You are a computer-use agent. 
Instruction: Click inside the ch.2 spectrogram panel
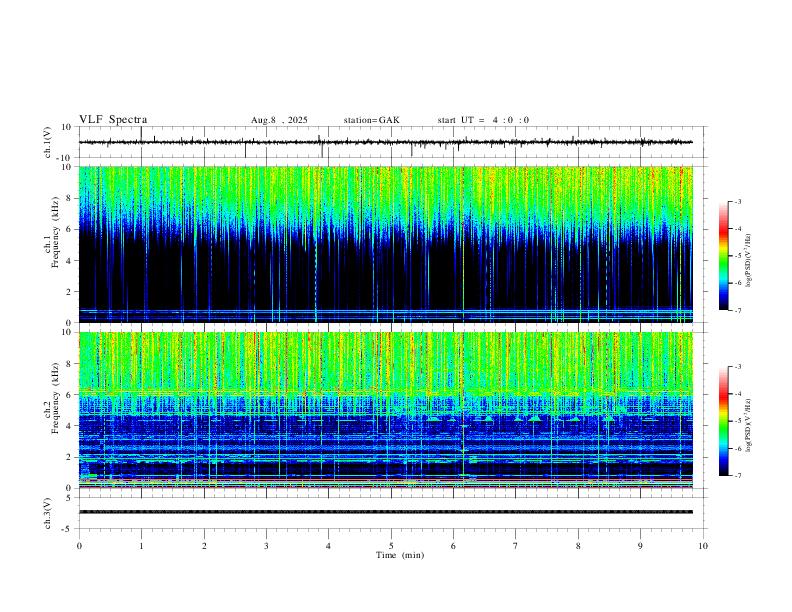(x=385, y=410)
